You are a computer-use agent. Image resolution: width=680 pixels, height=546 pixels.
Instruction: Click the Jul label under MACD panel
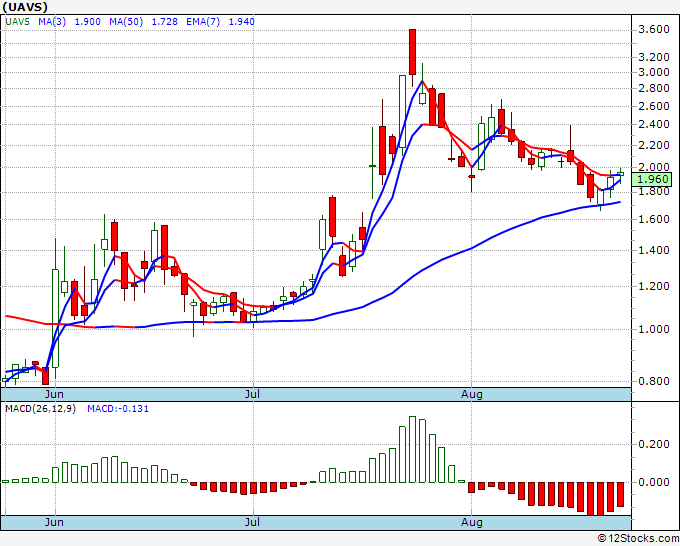(x=252, y=522)
